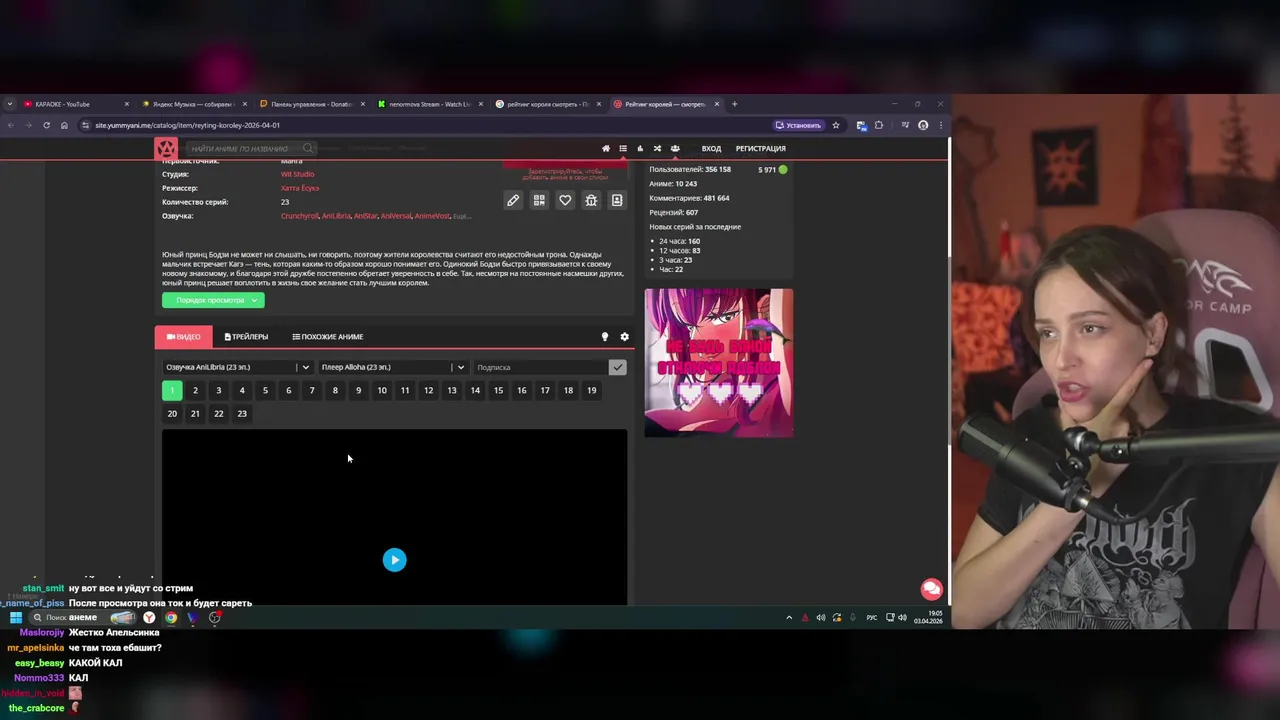The image size is (1280, 720).
Task: Open the catalog list icon in header
Action: 623,149
